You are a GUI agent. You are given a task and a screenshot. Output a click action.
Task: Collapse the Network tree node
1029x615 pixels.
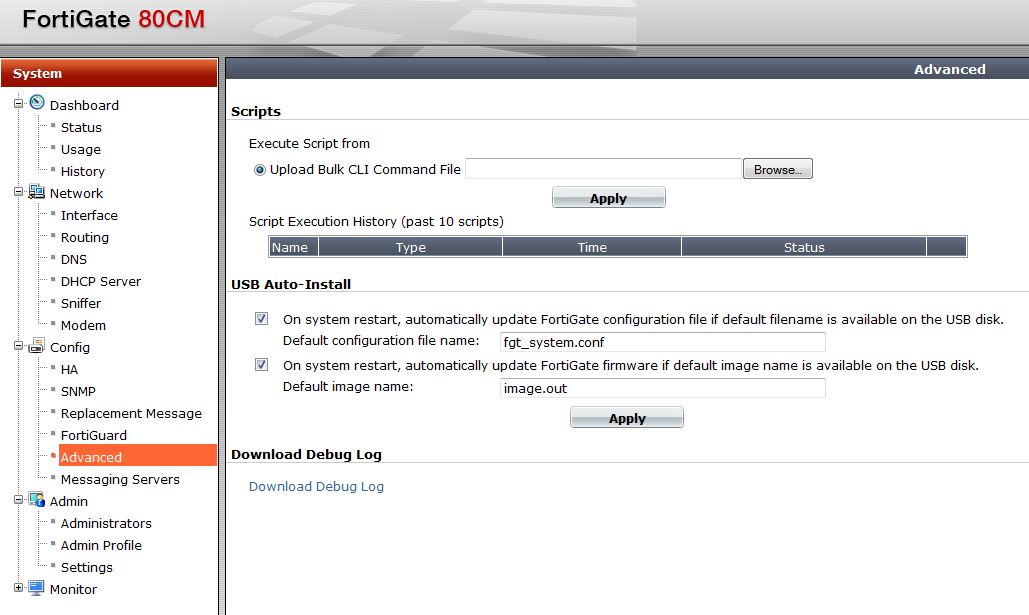[18, 192]
